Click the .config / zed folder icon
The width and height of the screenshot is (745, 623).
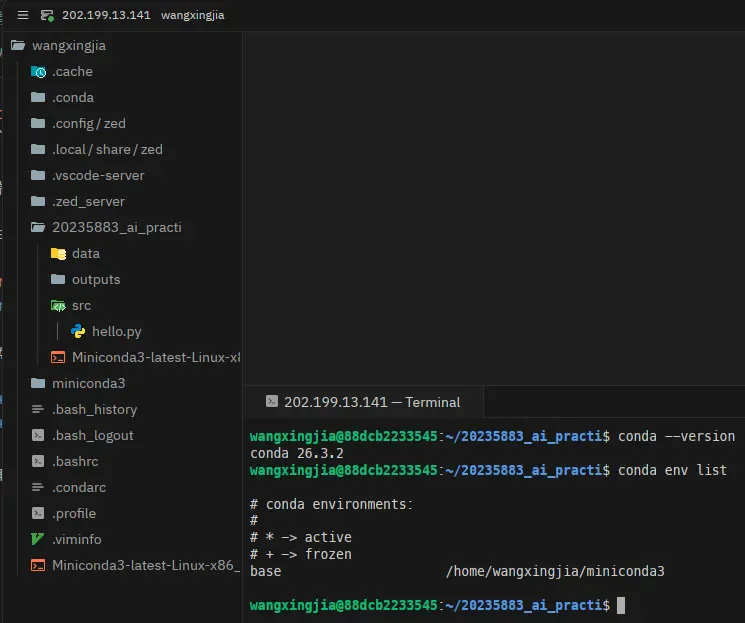(x=38, y=124)
